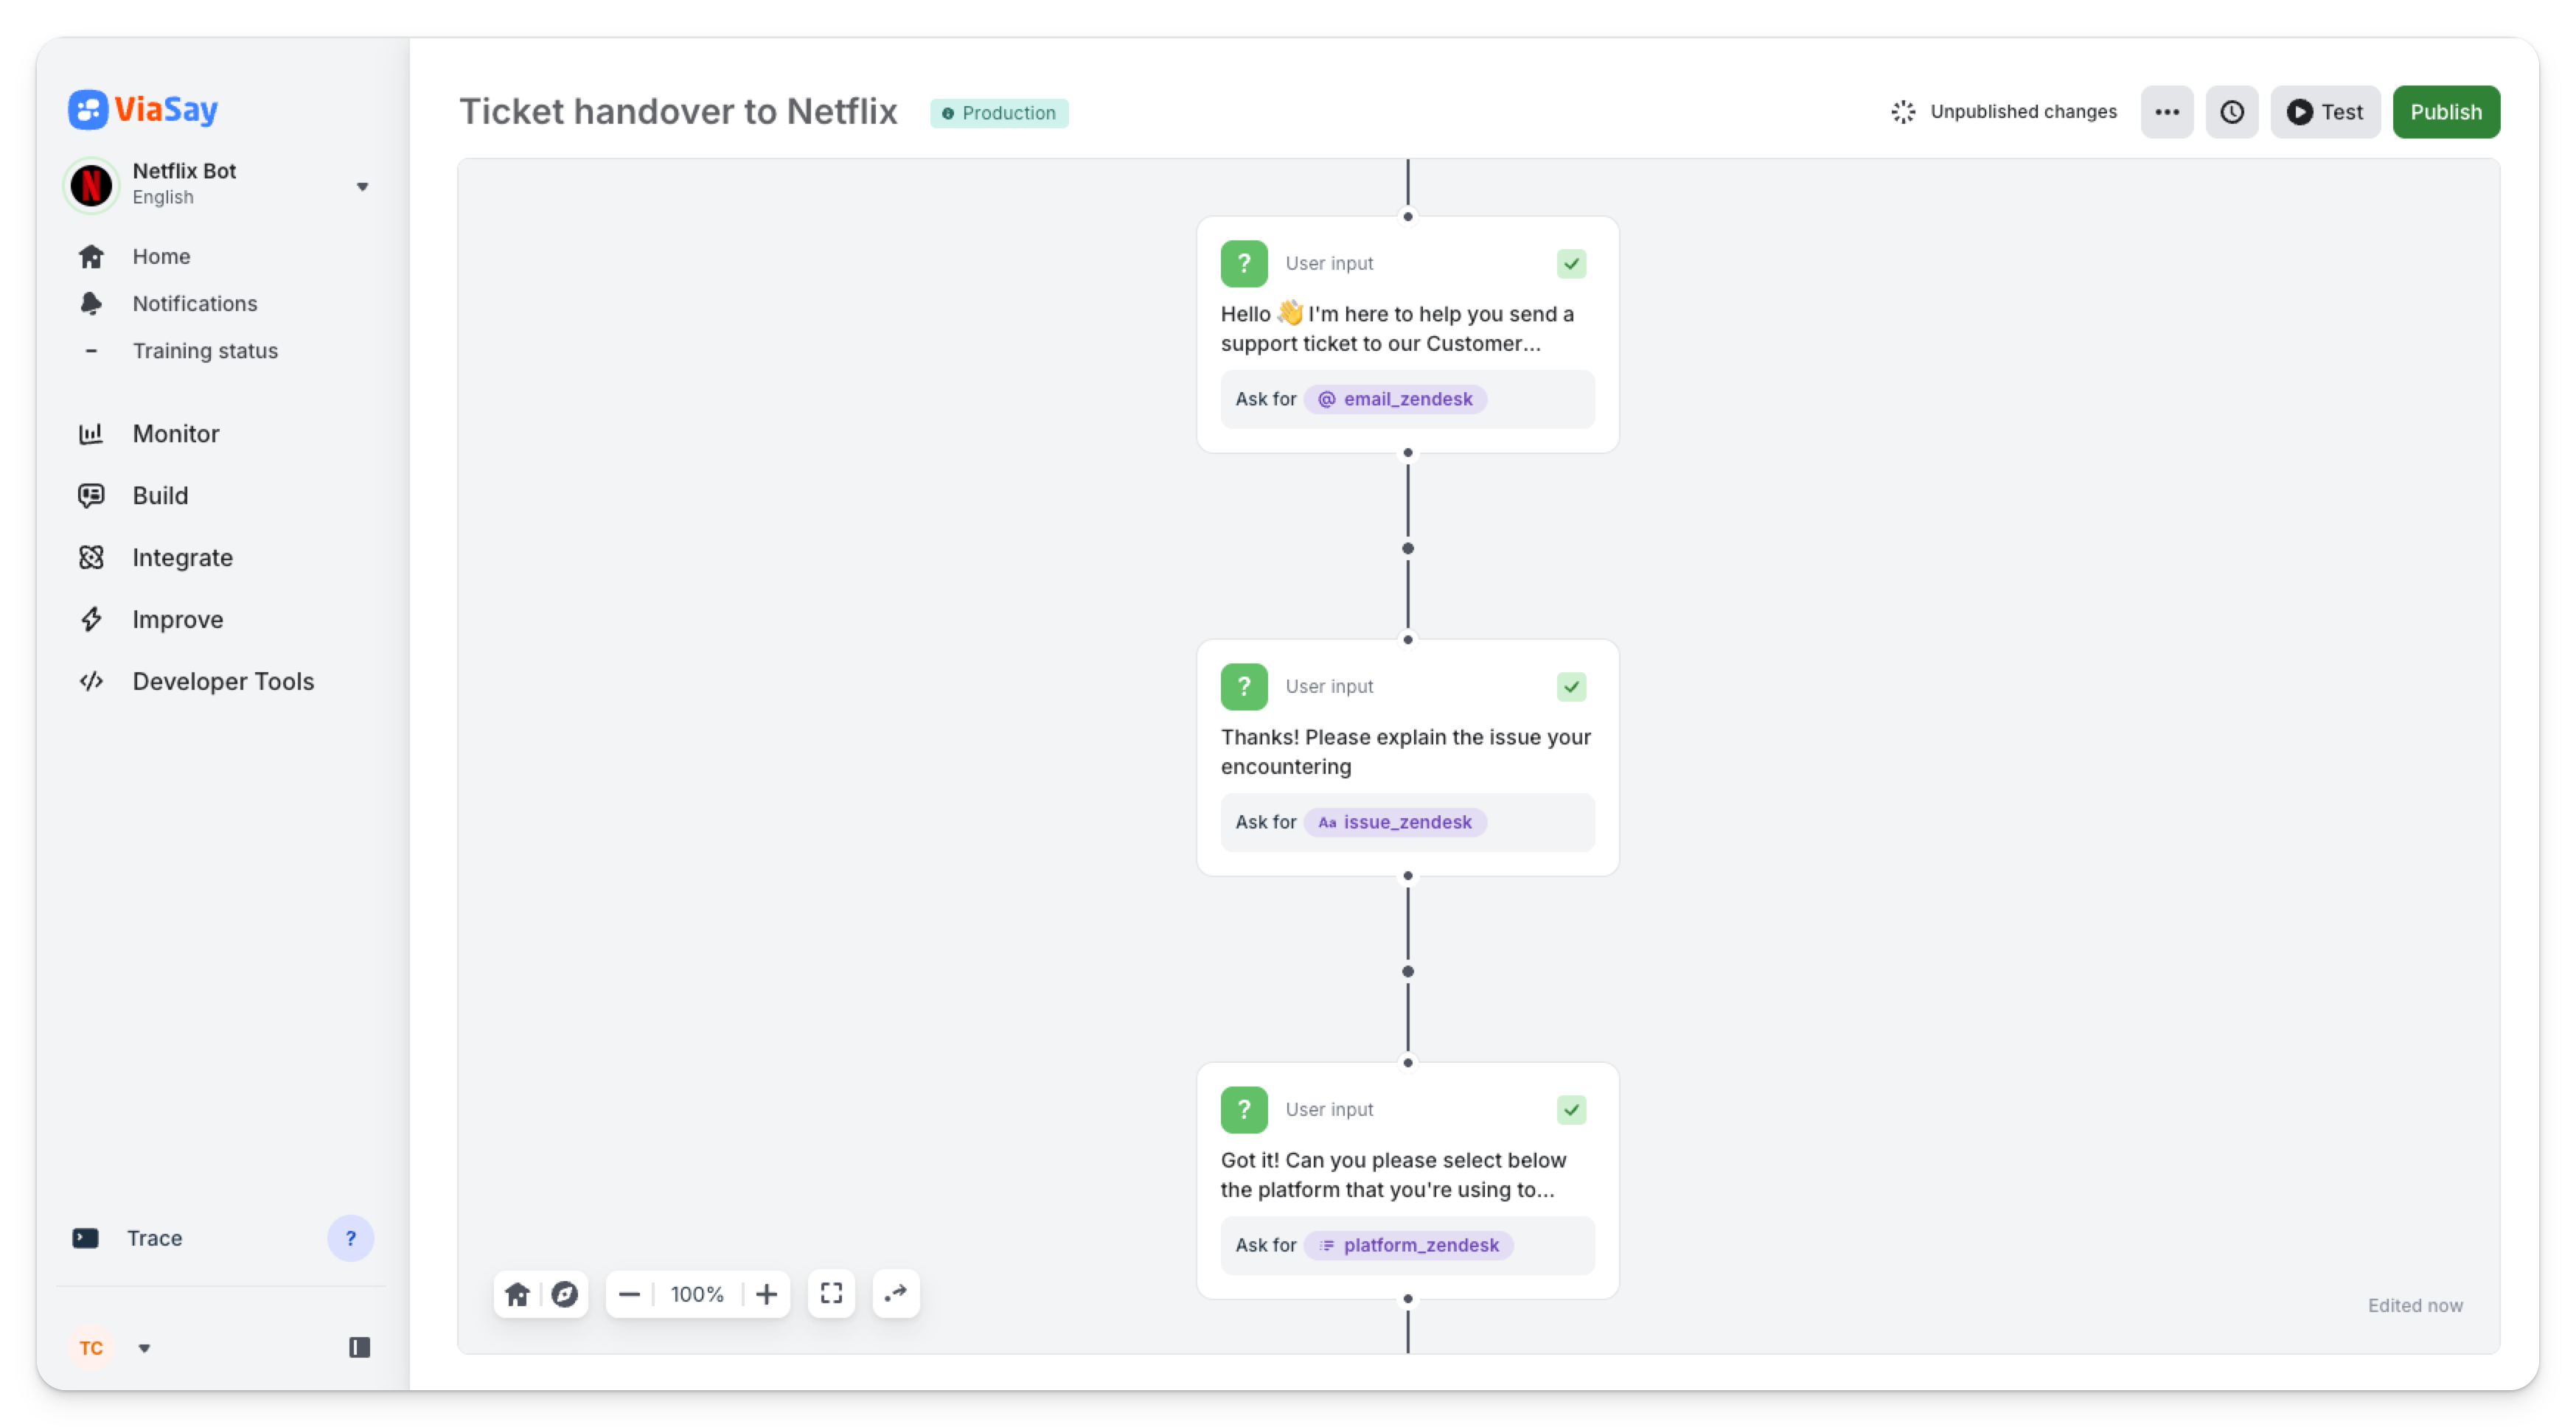The image size is (2576, 1427).
Task: Toggle checkmark on issue_zendesk User input card
Action: 1571,687
